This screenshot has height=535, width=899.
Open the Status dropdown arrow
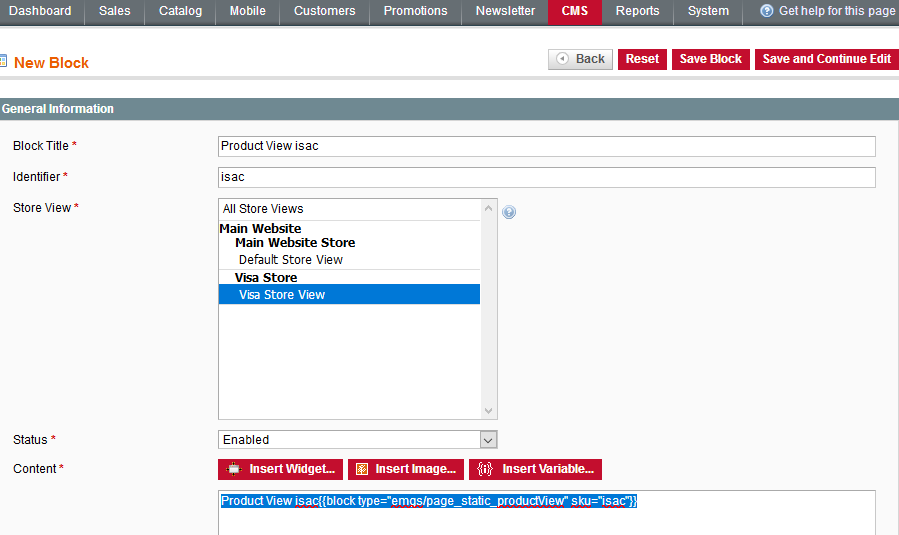[x=488, y=440]
